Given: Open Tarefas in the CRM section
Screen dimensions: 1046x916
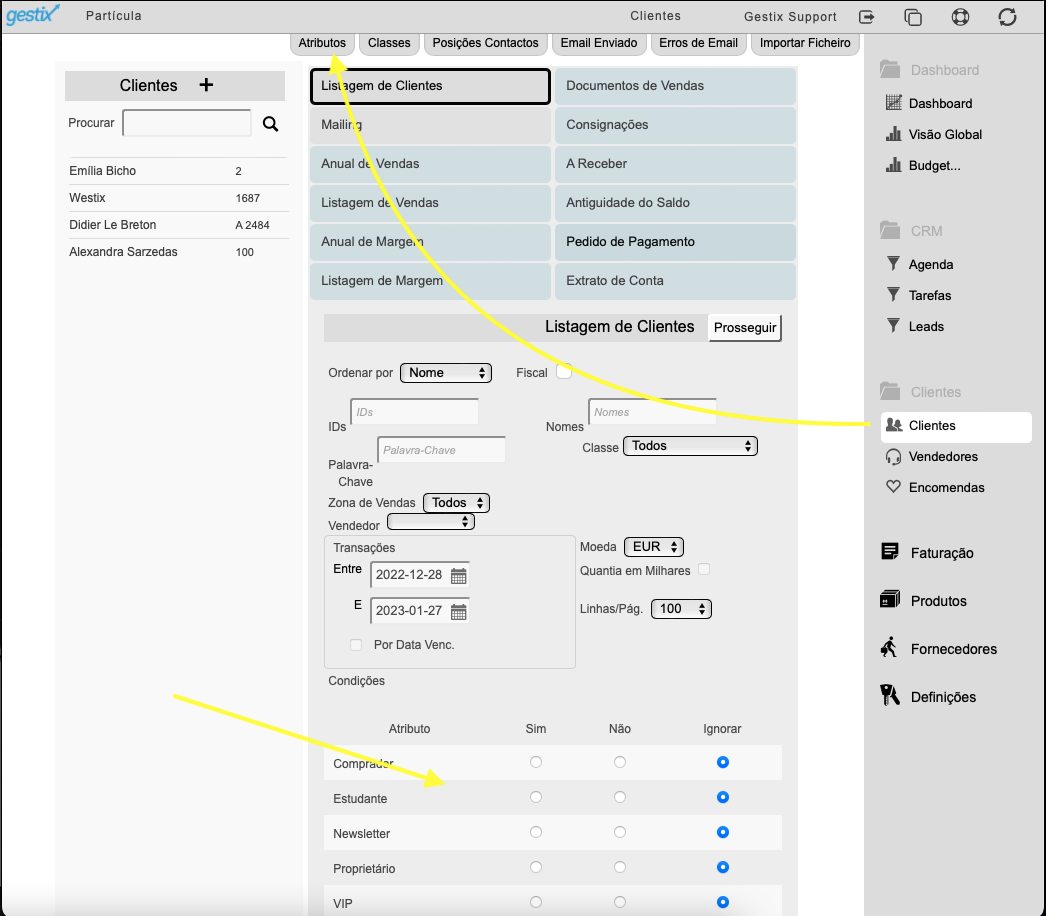Looking at the screenshot, I should point(929,295).
